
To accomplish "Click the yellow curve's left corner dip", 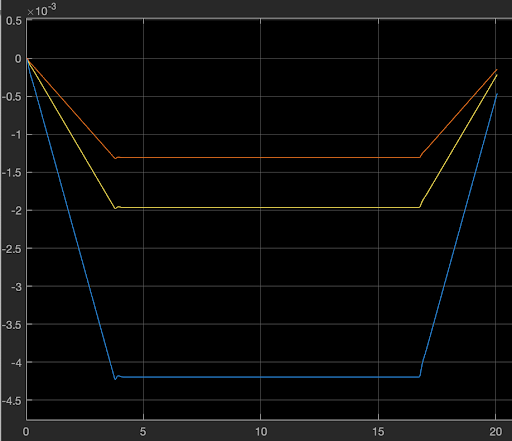I will pyautogui.click(x=115, y=208).
